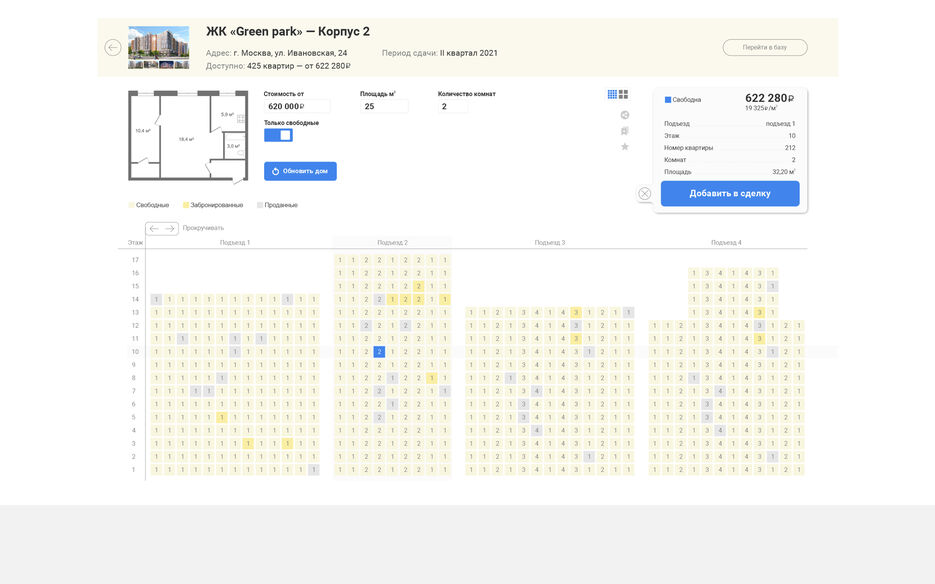Open the building photo thumbnail

[158, 47]
